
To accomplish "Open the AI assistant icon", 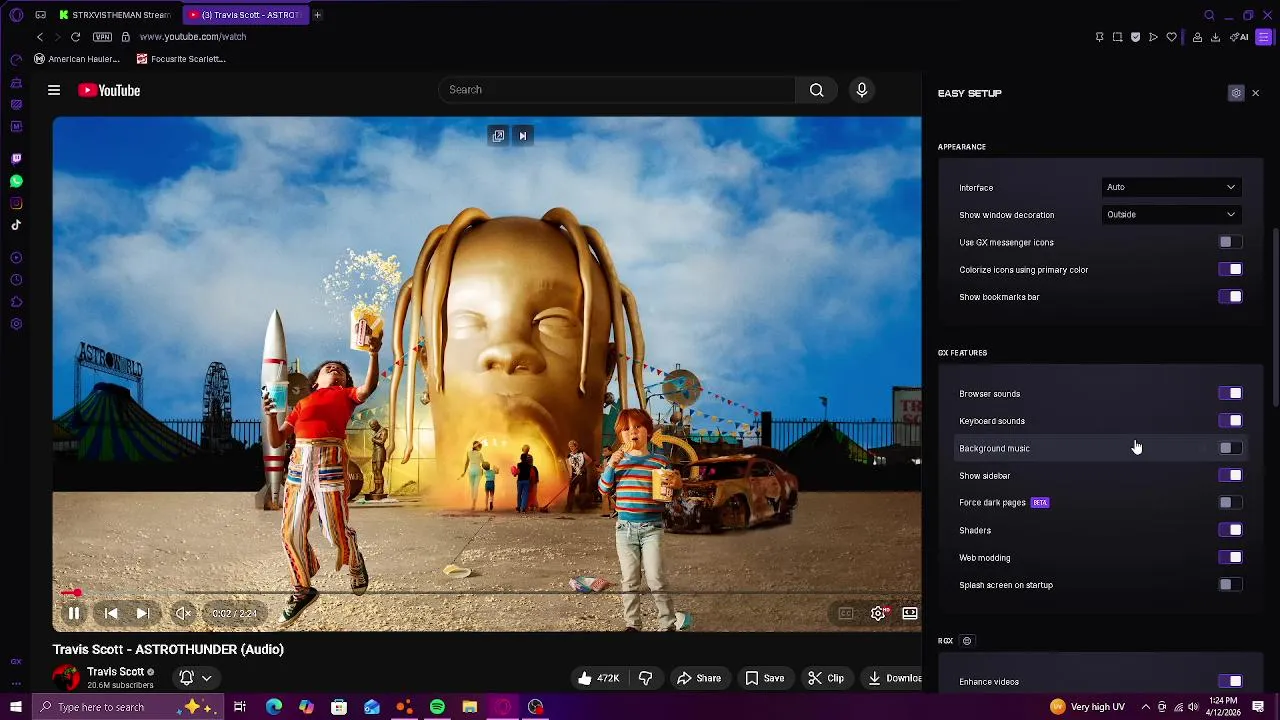I will (x=1240, y=37).
